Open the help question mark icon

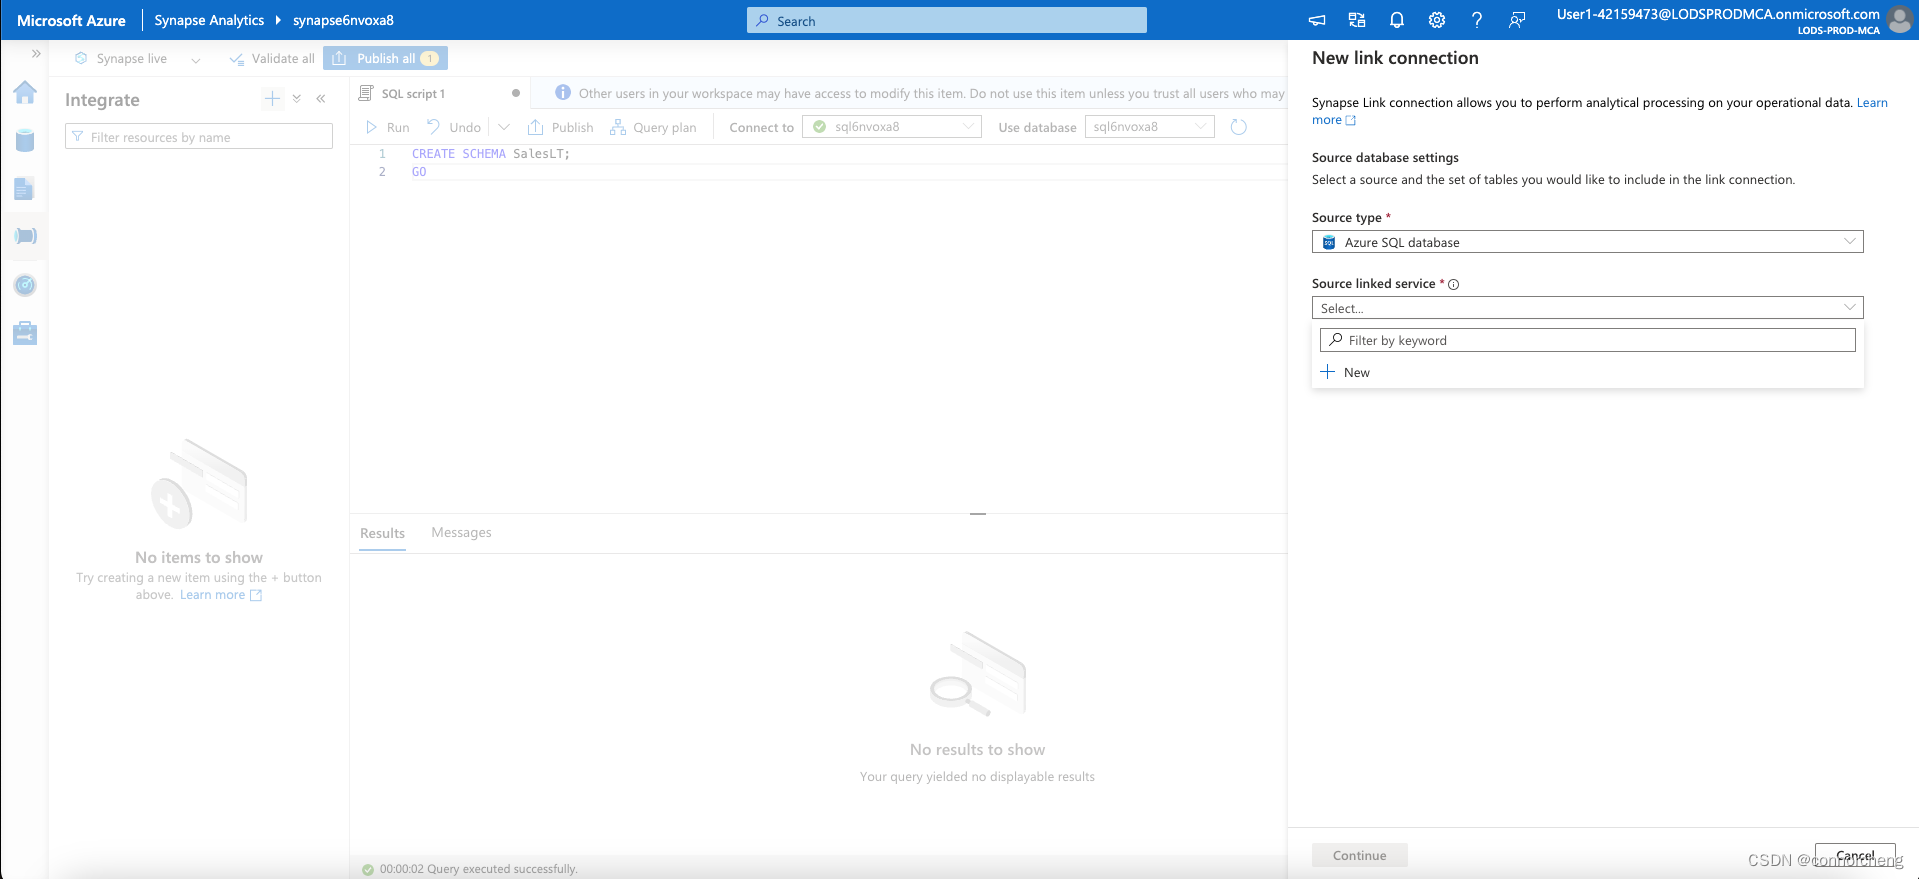[x=1477, y=20]
